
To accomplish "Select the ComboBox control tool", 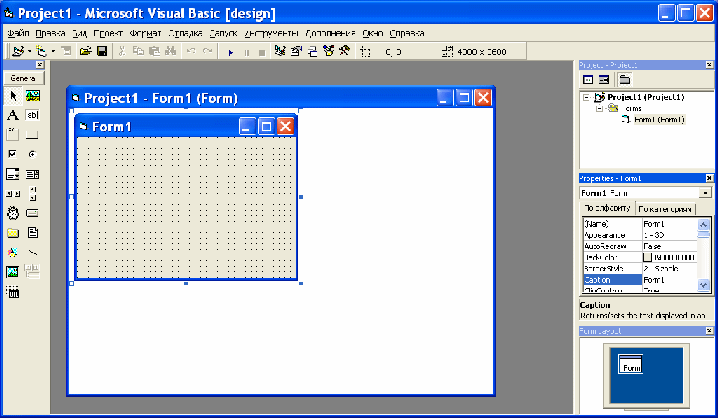I will click(x=13, y=174).
